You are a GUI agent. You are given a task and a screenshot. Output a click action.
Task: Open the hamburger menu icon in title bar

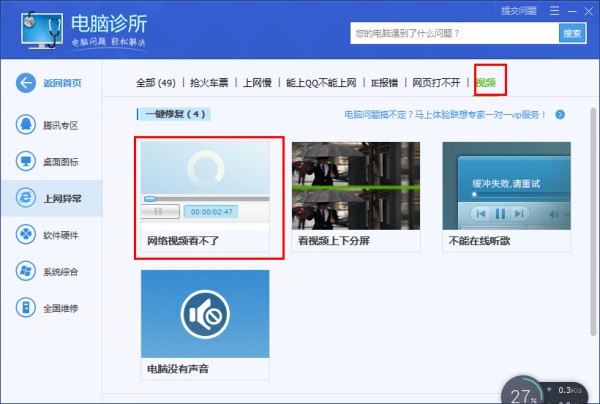(x=554, y=11)
